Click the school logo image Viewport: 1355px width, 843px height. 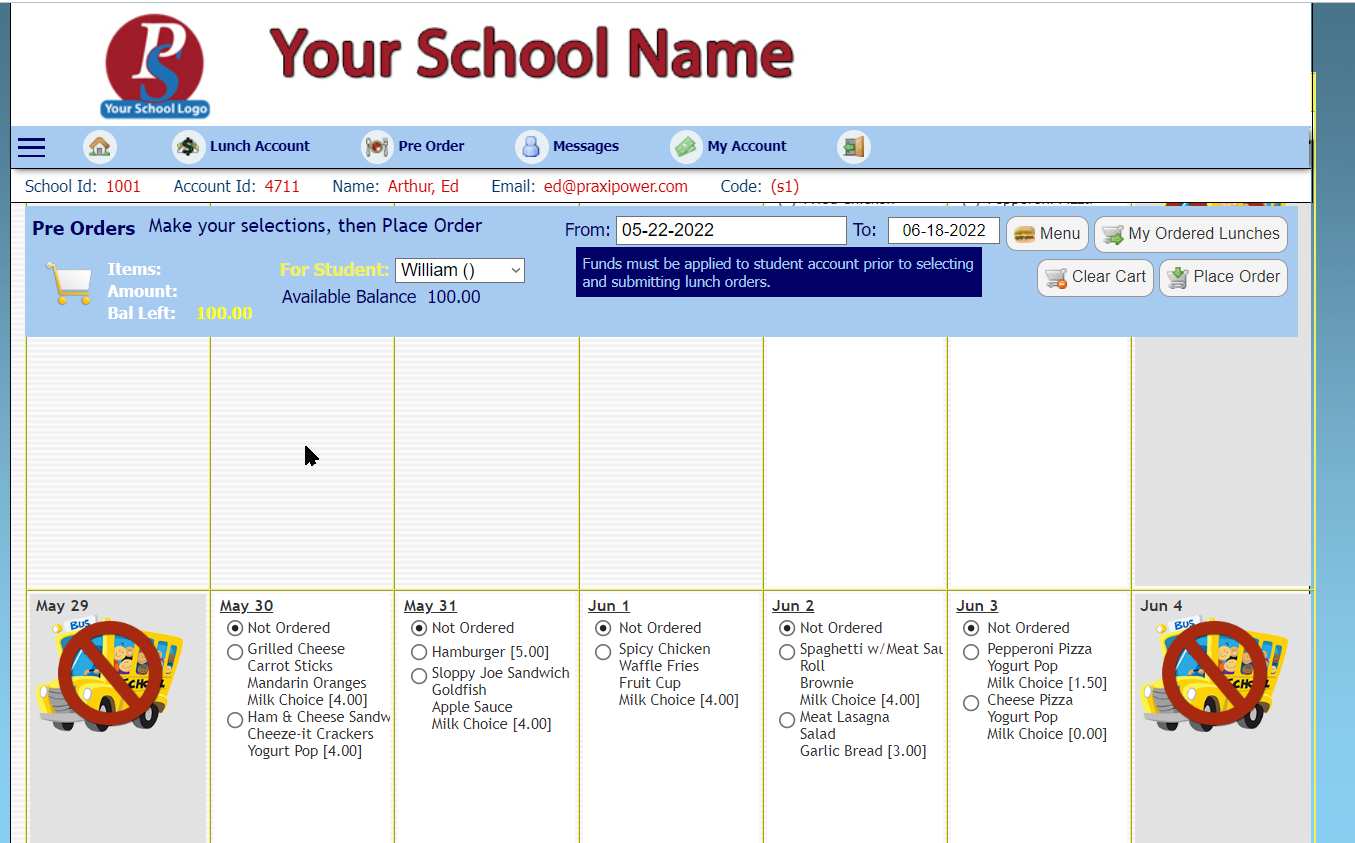click(155, 67)
